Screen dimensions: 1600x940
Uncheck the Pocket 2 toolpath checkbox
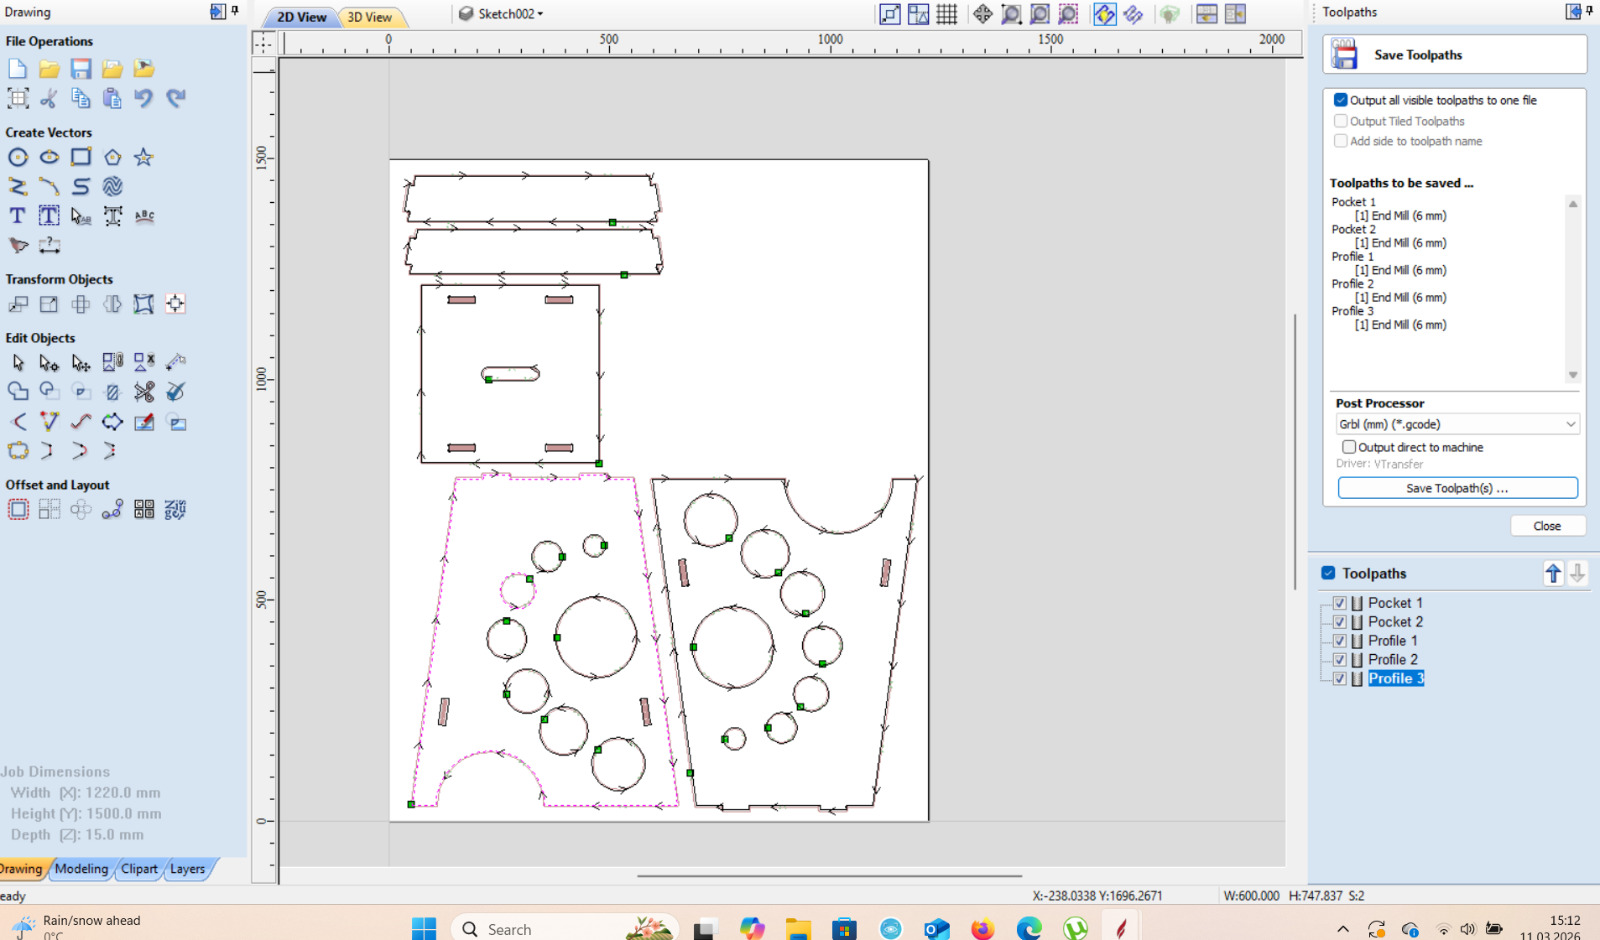(1340, 622)
